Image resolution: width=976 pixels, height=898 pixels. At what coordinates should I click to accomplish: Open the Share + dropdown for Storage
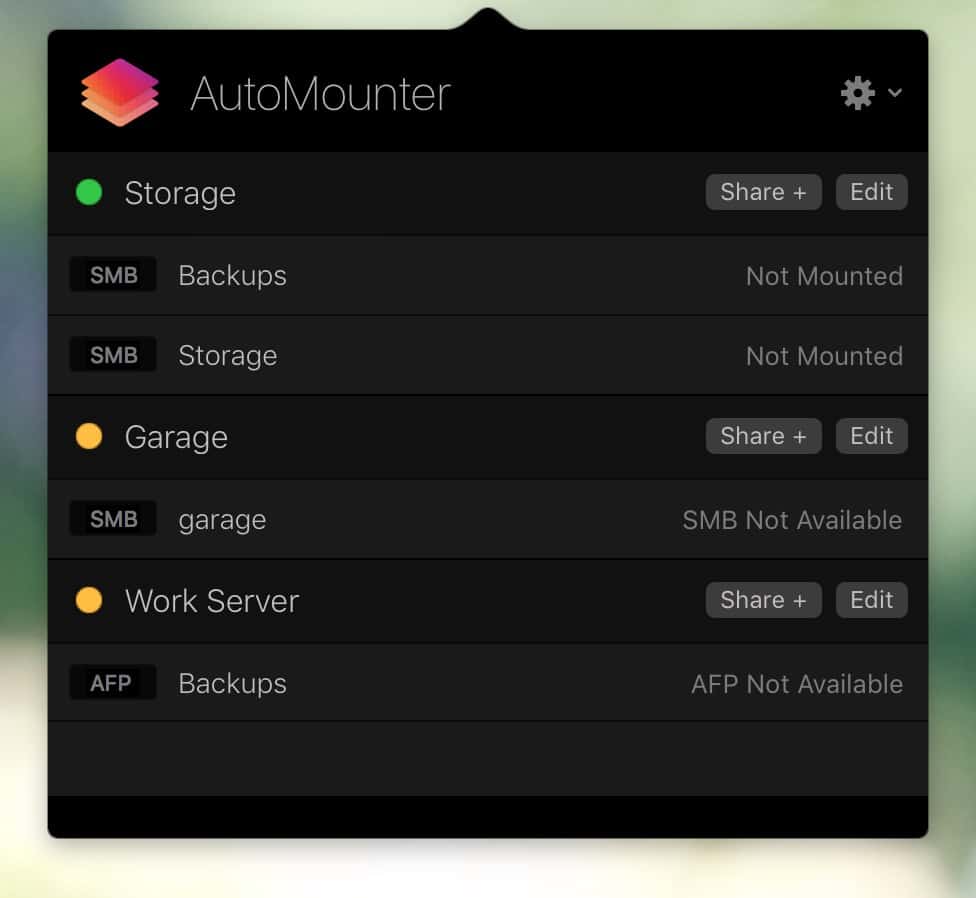(763, 192)
